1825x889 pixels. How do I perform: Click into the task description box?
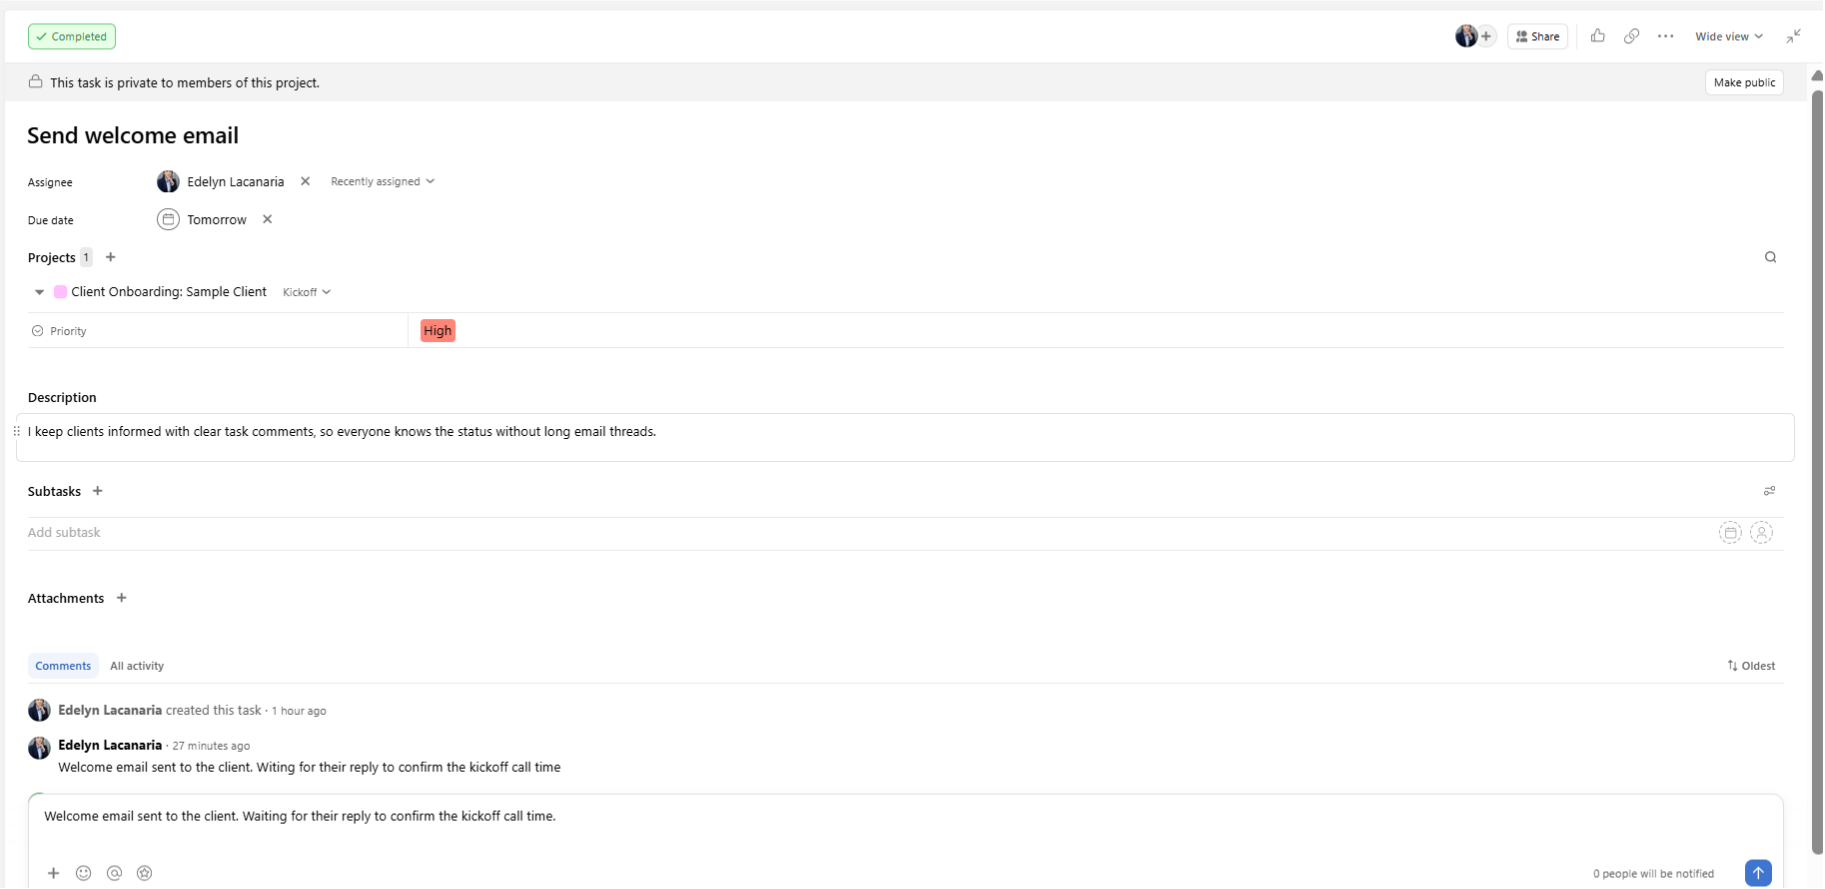coord(905,438)
